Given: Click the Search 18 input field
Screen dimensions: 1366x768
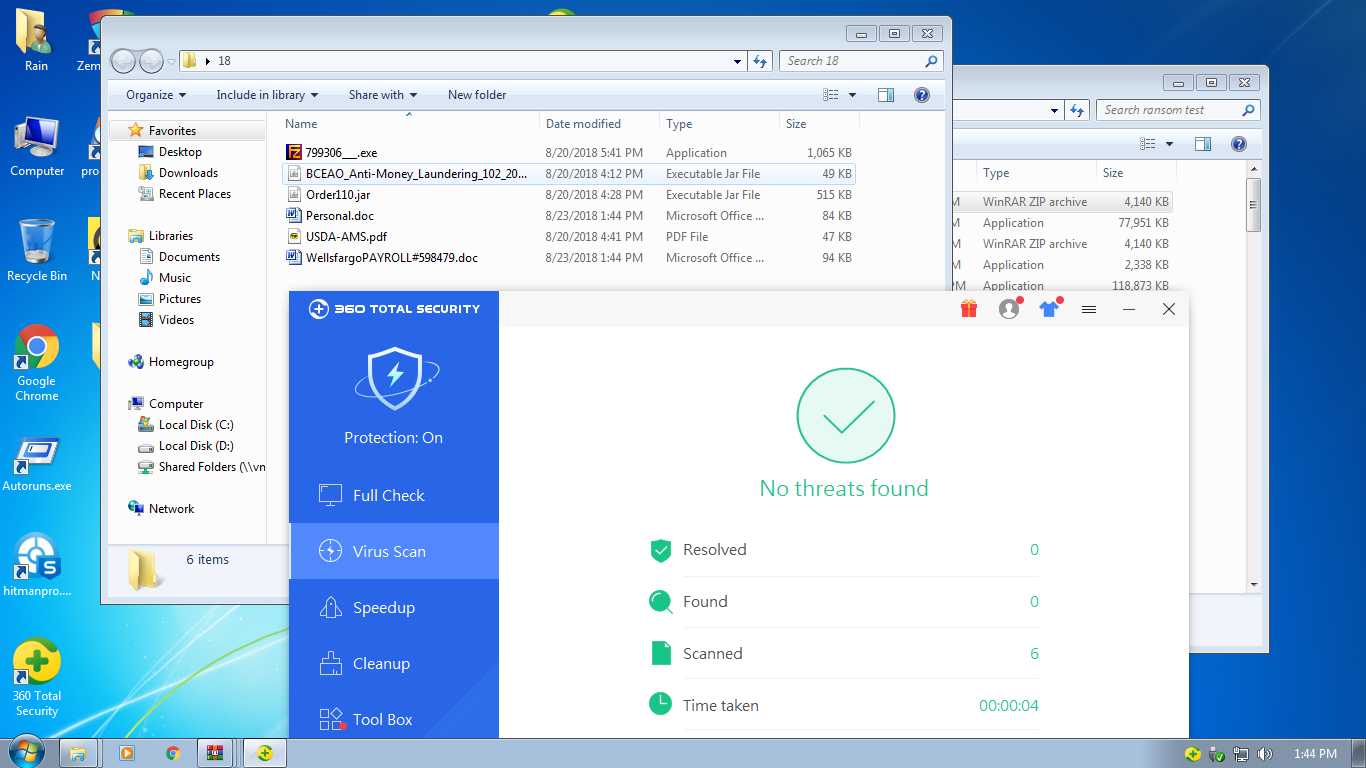Looking at the screenshot, I should tap(861, 61).
